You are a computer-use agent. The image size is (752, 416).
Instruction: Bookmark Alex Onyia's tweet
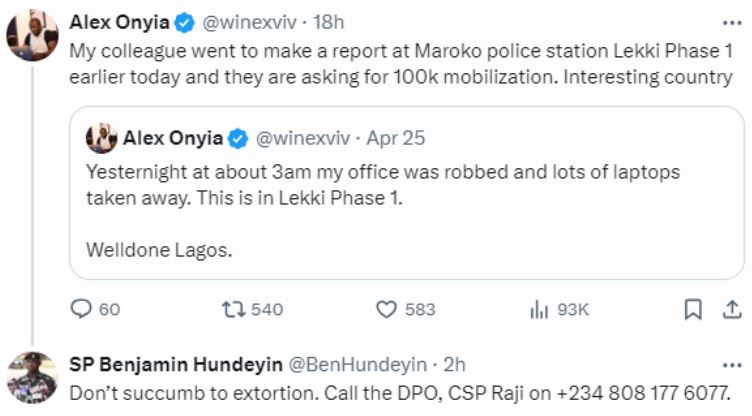coord(692,310)
